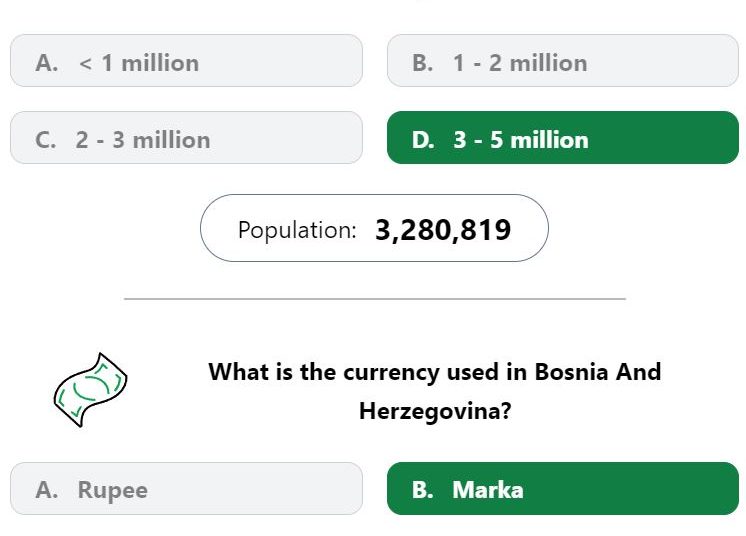746x536 pixels.
Task: Click the Bosnia currency question heading
Action: coord(435,391)
